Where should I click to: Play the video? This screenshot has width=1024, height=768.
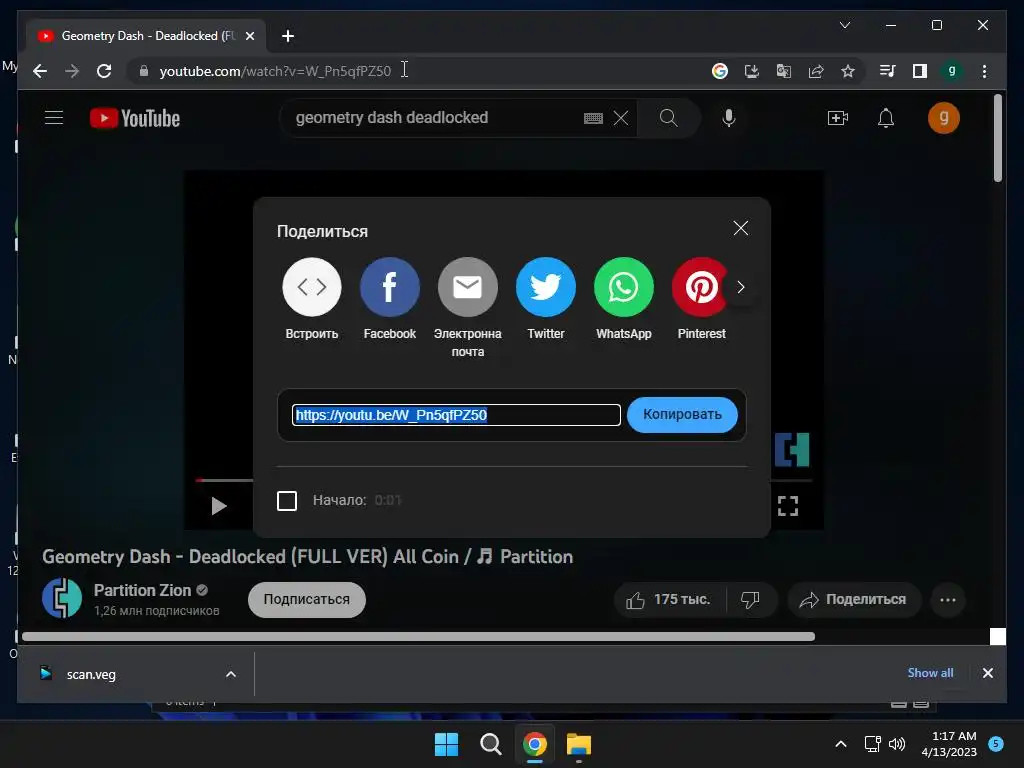[219, 506]
